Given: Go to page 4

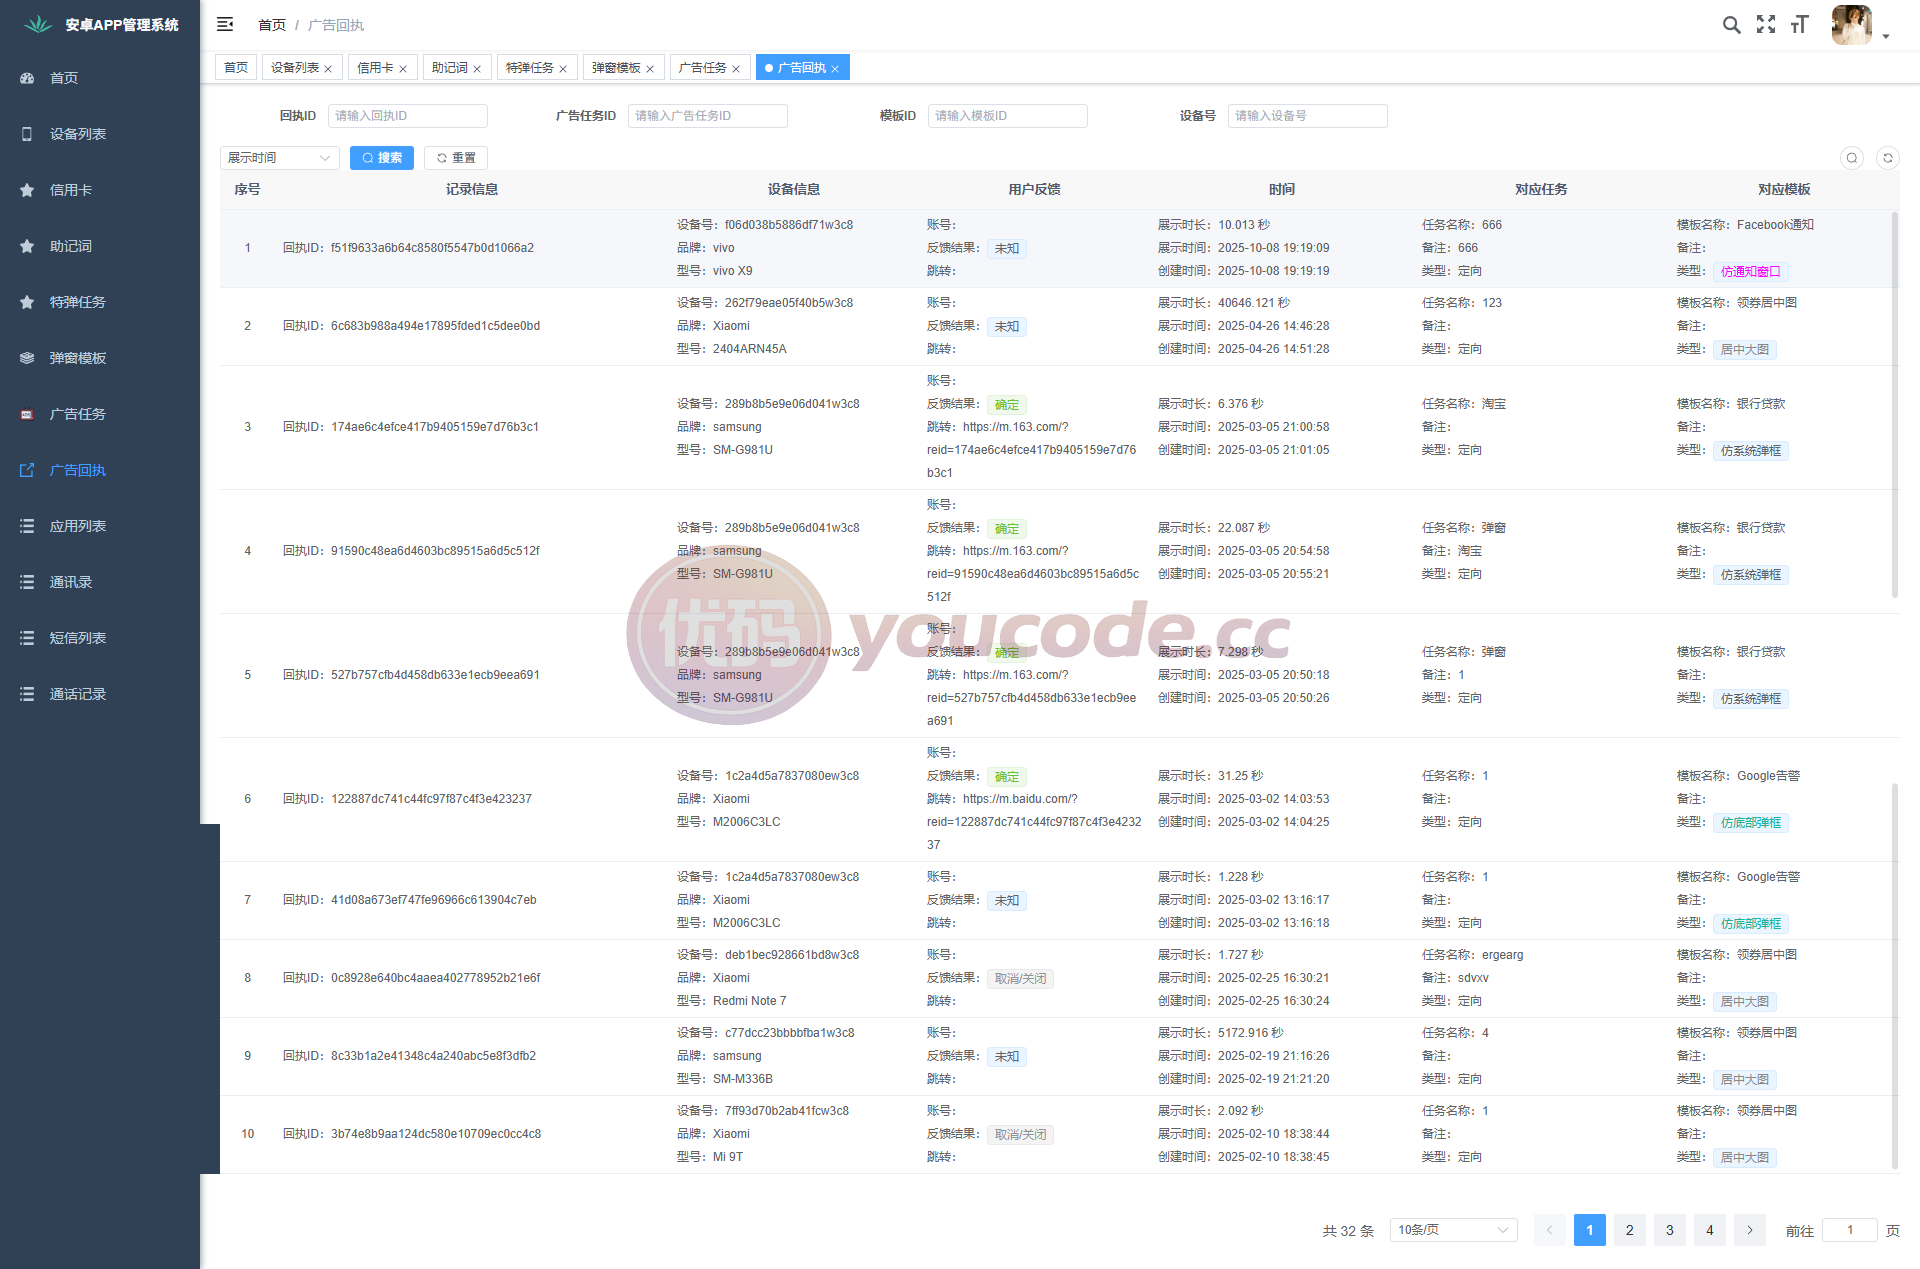Looking at the screenshot, I should coord(1710,1230).
